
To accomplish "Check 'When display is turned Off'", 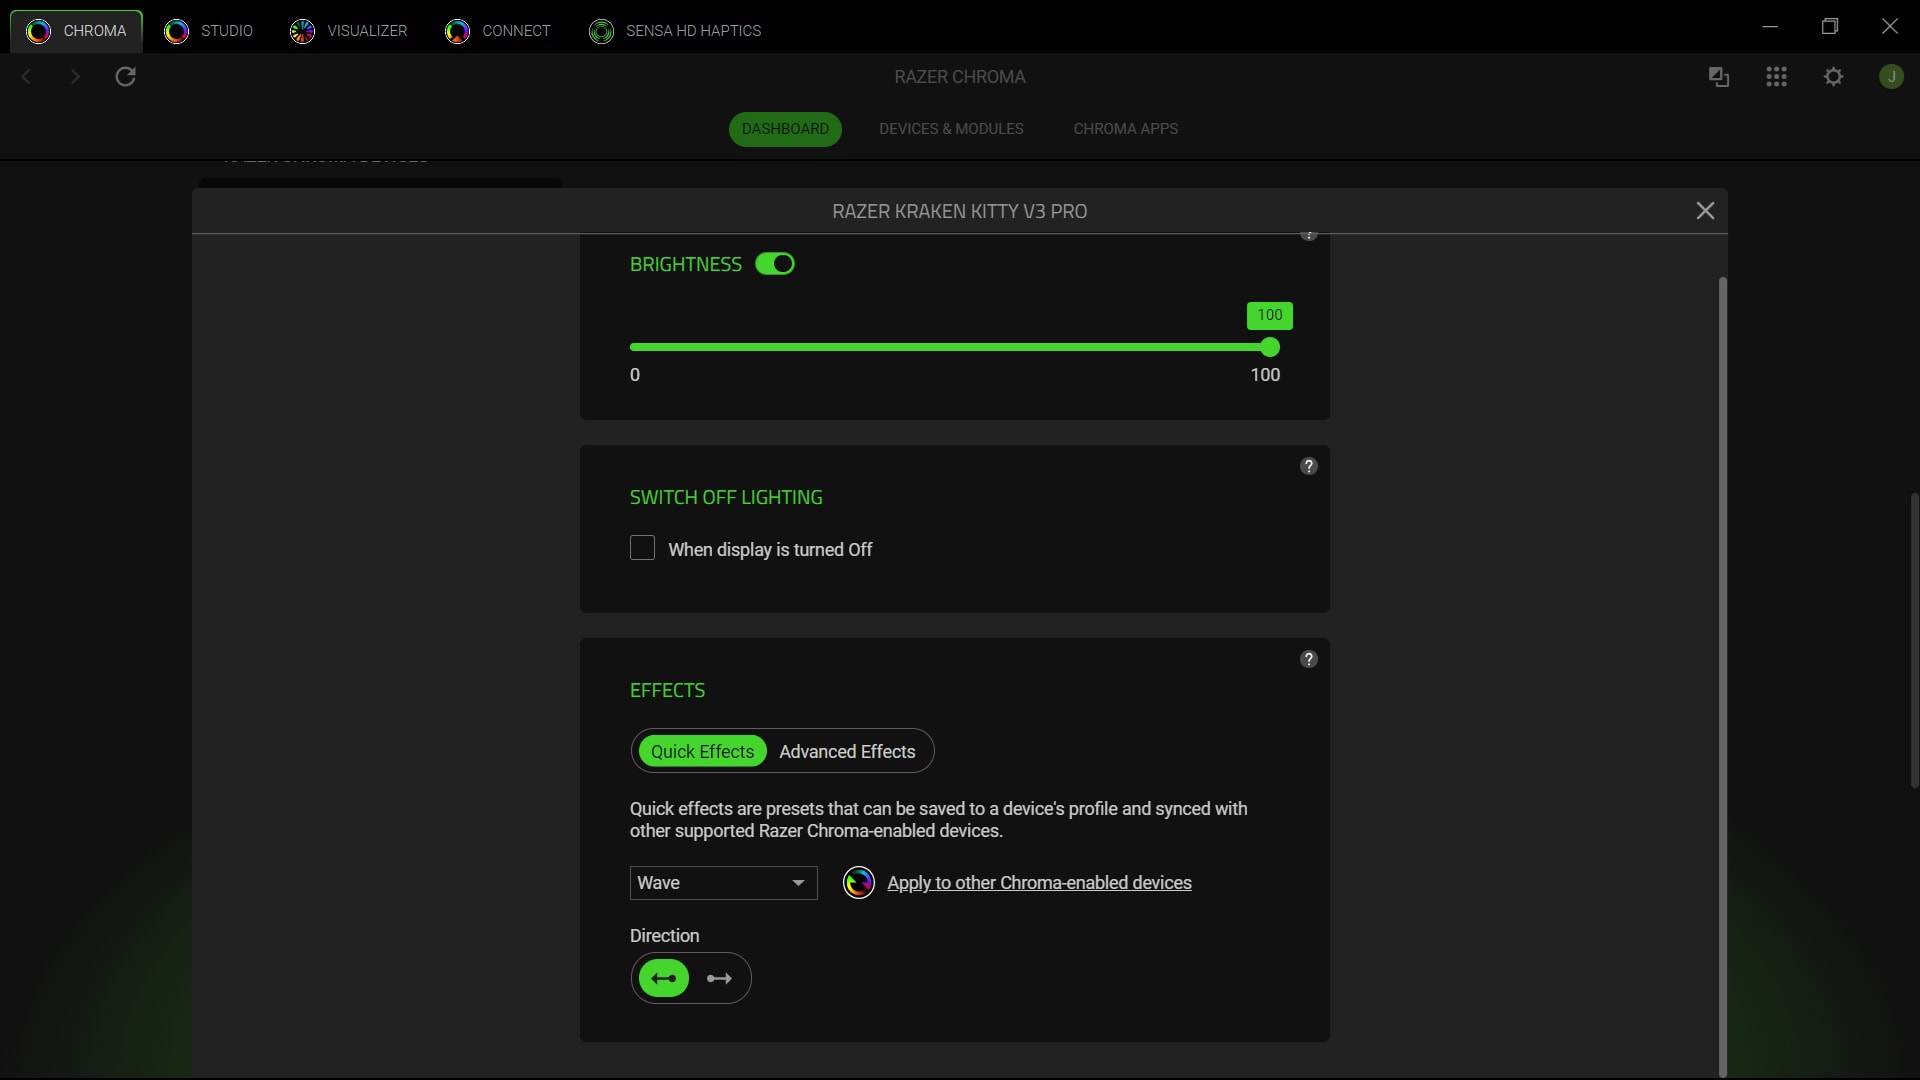I will tap(642, 548).
